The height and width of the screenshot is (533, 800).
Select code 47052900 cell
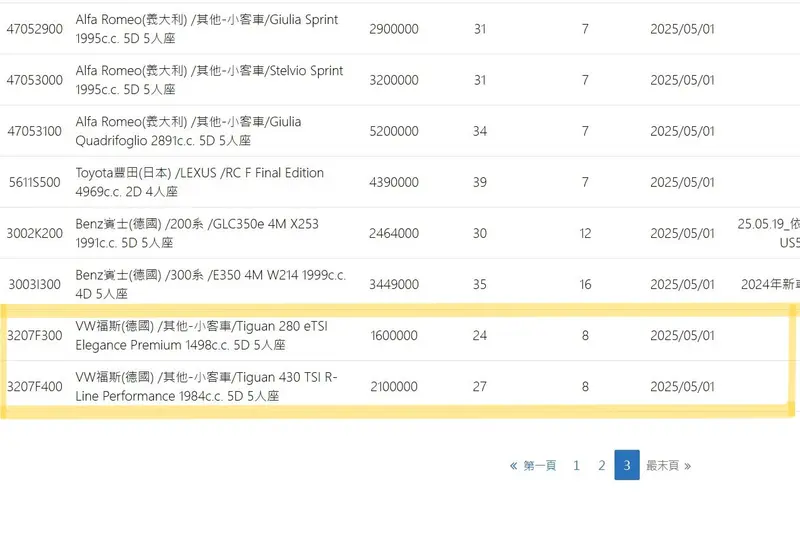pos(35,29)
